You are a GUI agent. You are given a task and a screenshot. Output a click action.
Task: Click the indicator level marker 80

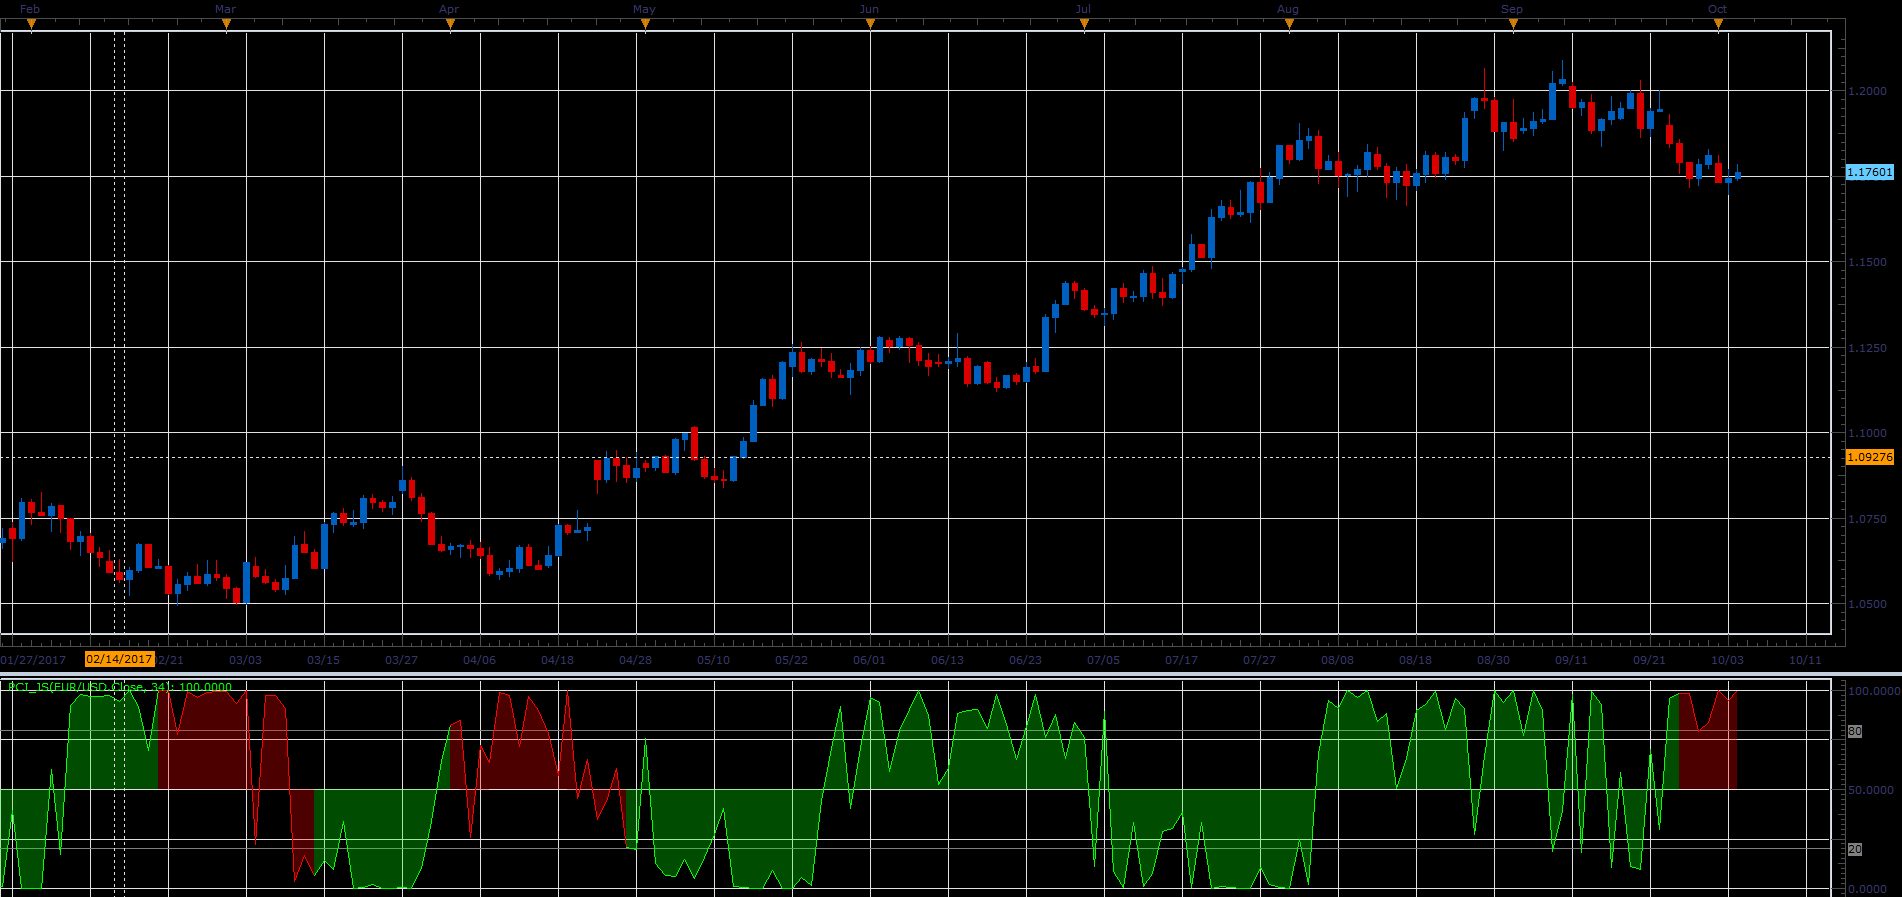coord(1855,732)
